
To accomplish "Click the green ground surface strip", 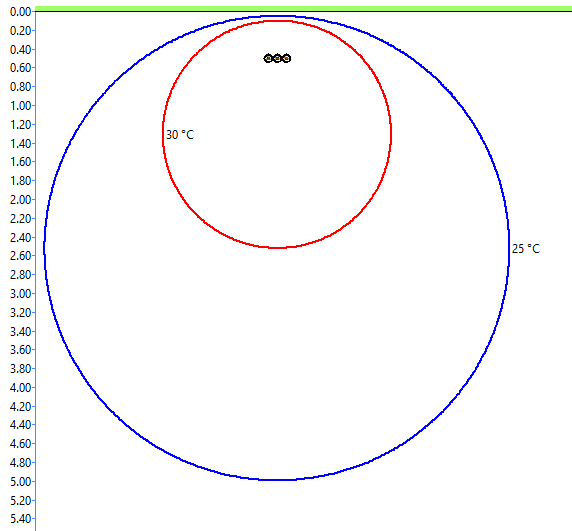I will [304, 8].
